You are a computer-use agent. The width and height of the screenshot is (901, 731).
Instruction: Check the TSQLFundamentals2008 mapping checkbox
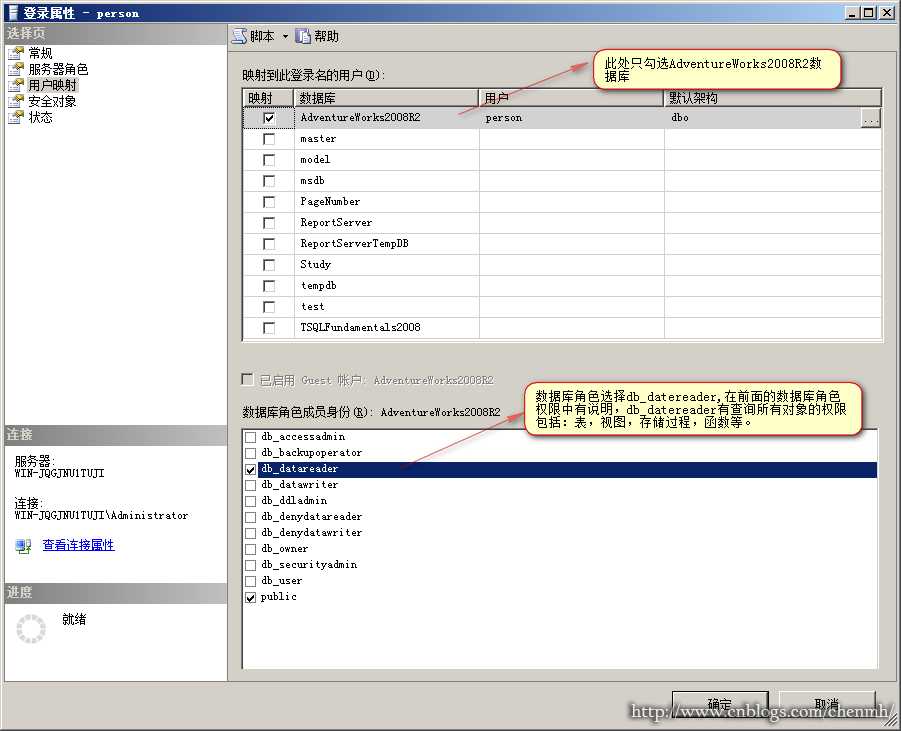click(268, 328)
